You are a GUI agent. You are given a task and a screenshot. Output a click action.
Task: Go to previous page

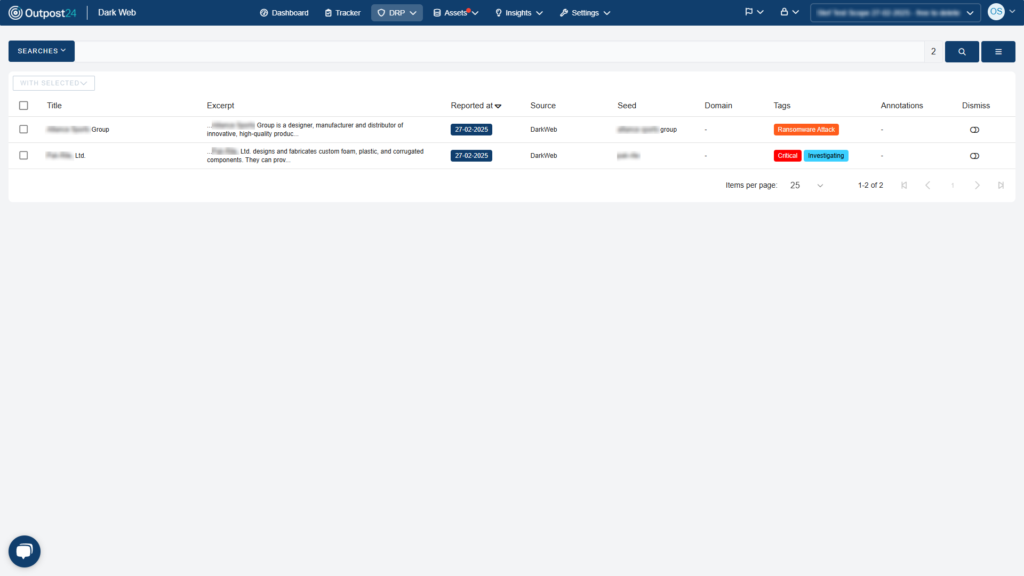927,185
